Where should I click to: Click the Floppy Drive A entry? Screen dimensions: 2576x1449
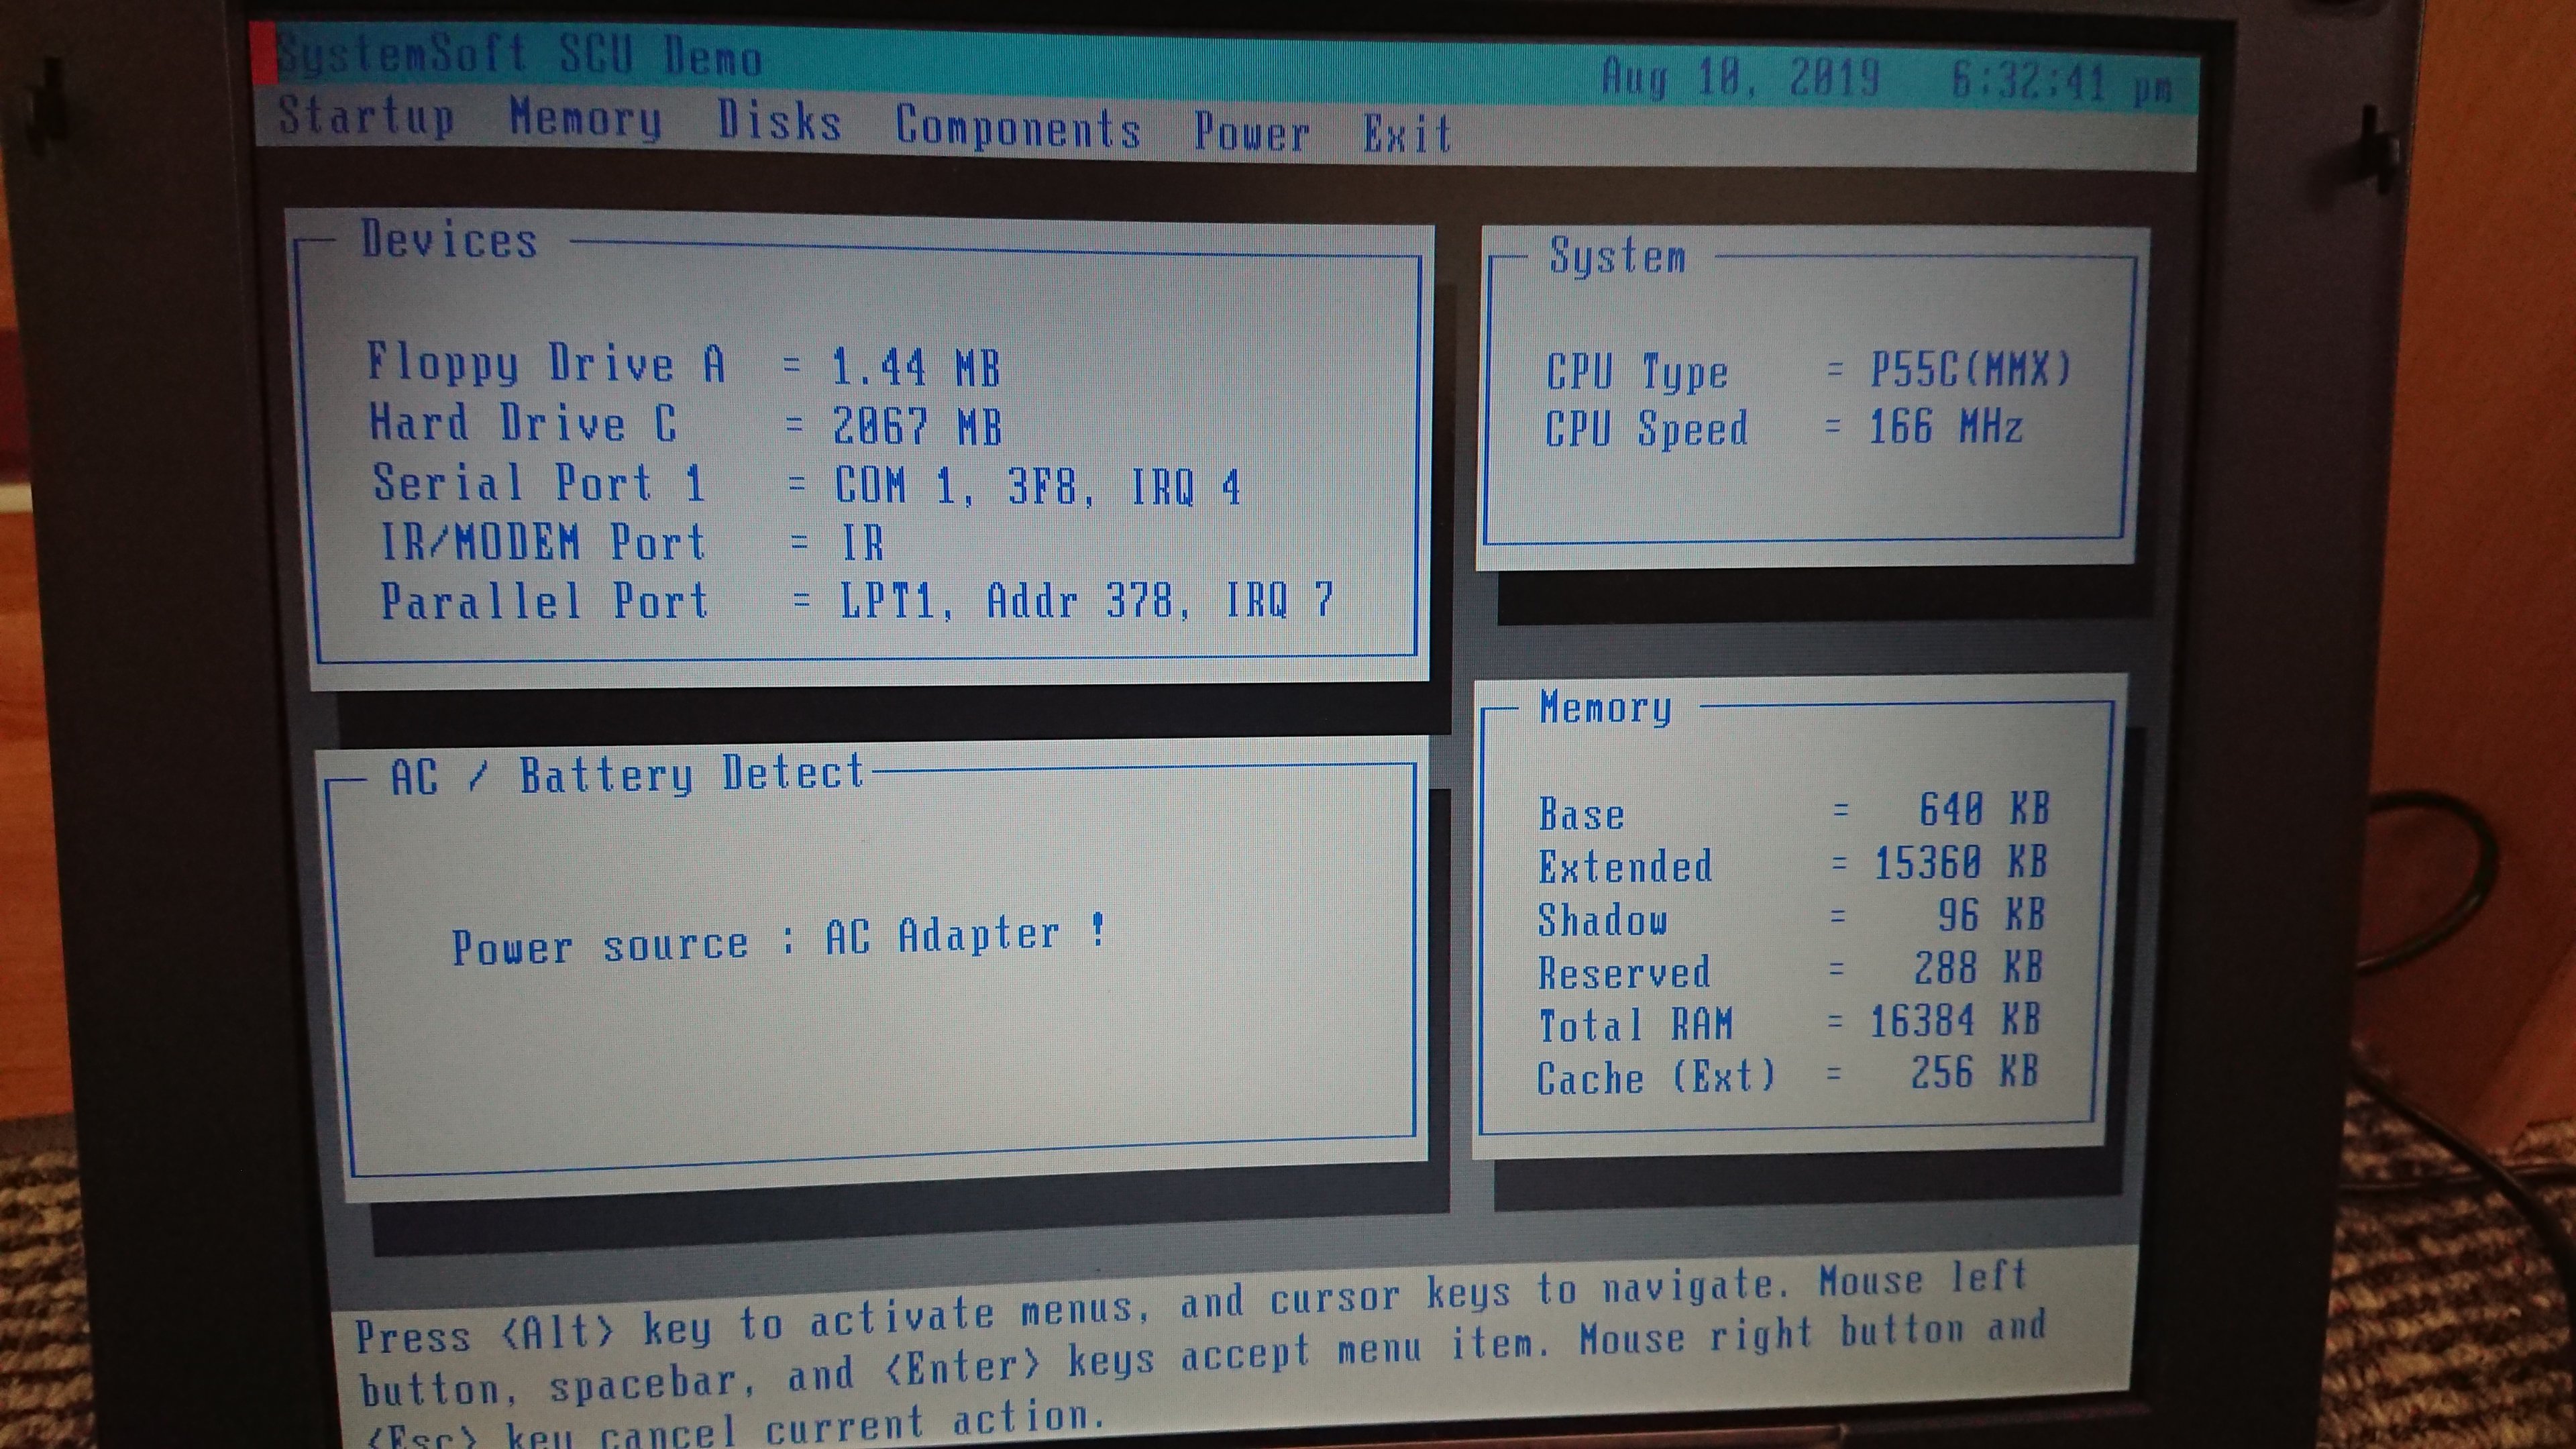pyautogui.click(x=545, y=363)
